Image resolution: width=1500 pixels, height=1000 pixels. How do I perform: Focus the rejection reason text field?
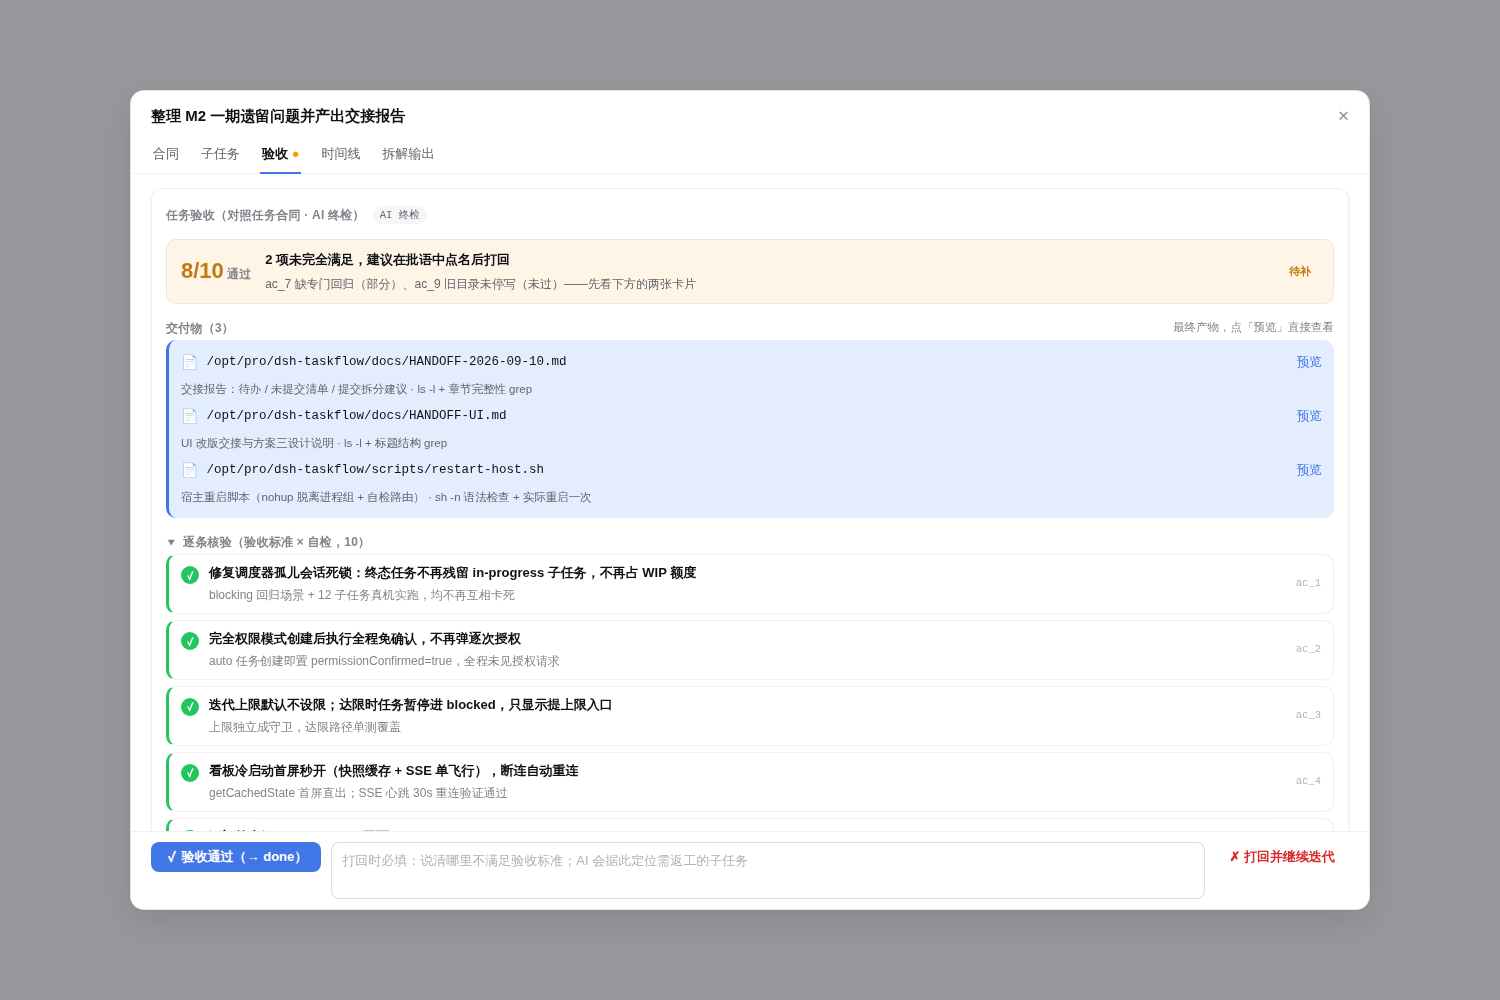(768, 870)
